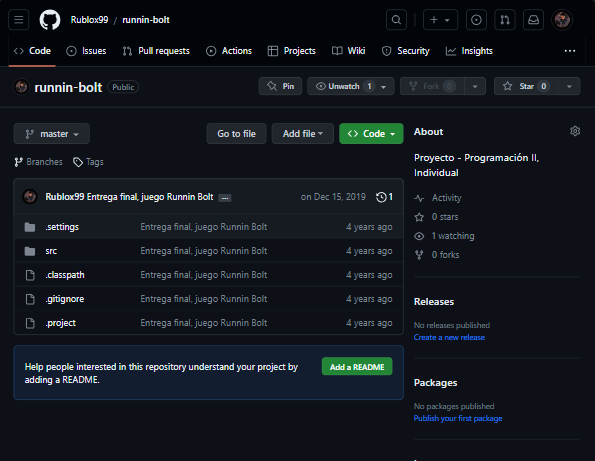The height and width of the screenshot is (461, 595).
Task: Open the Insights tab
Action: point(469,51)
